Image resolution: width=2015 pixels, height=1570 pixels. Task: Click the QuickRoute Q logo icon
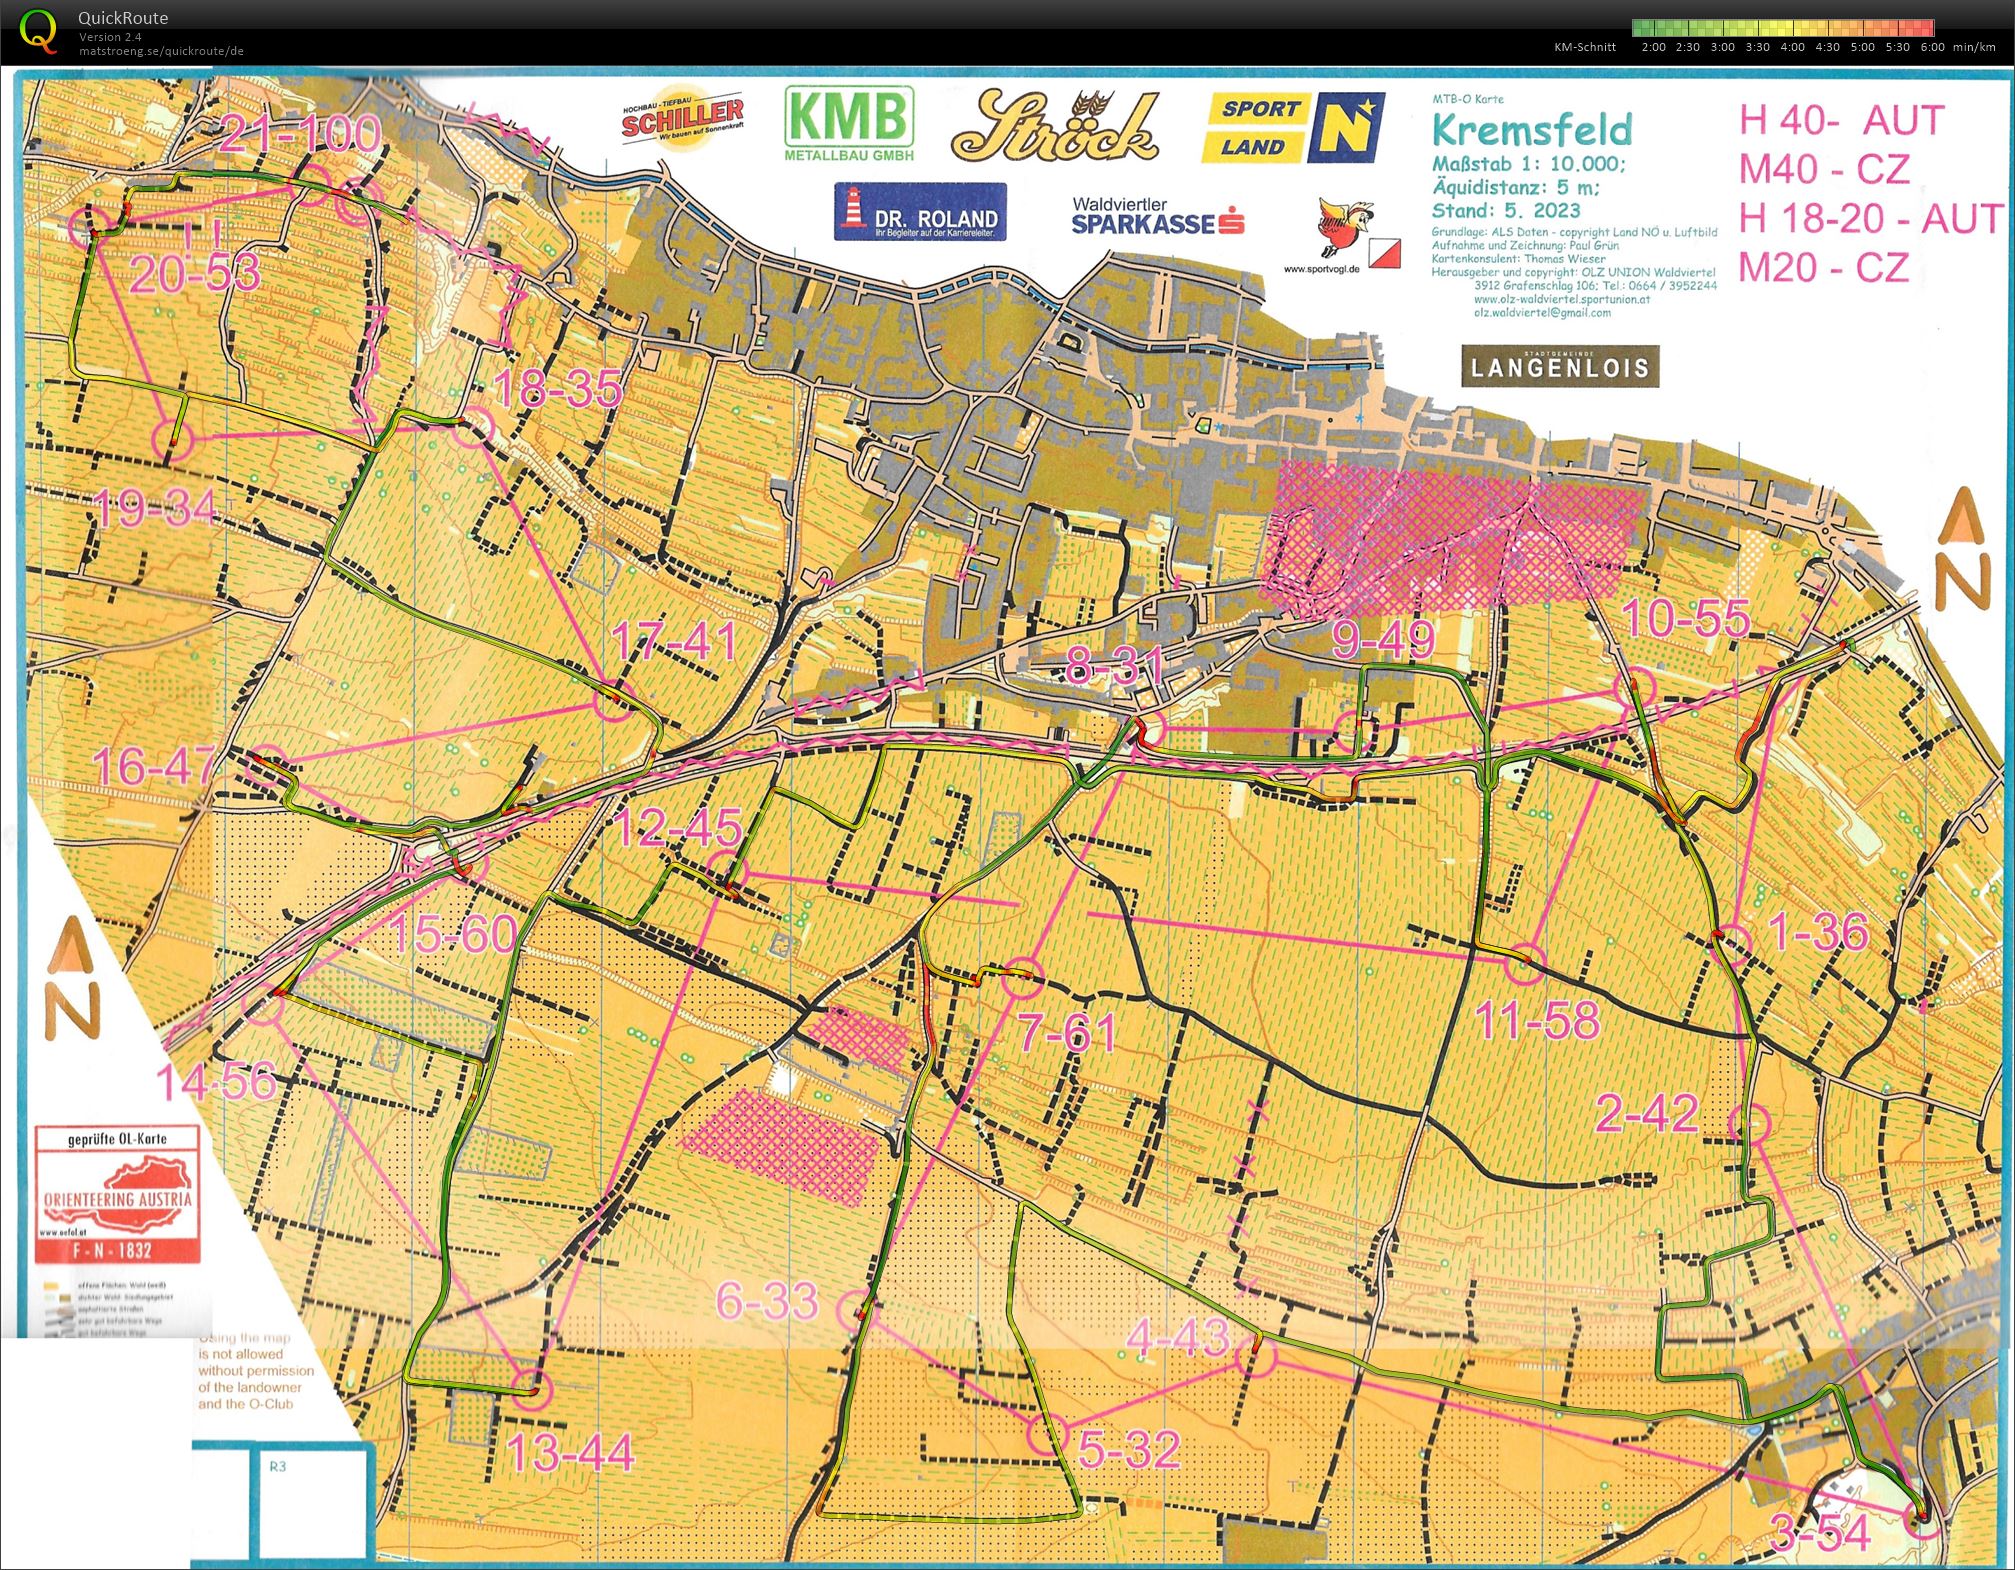tap(39, 31)
